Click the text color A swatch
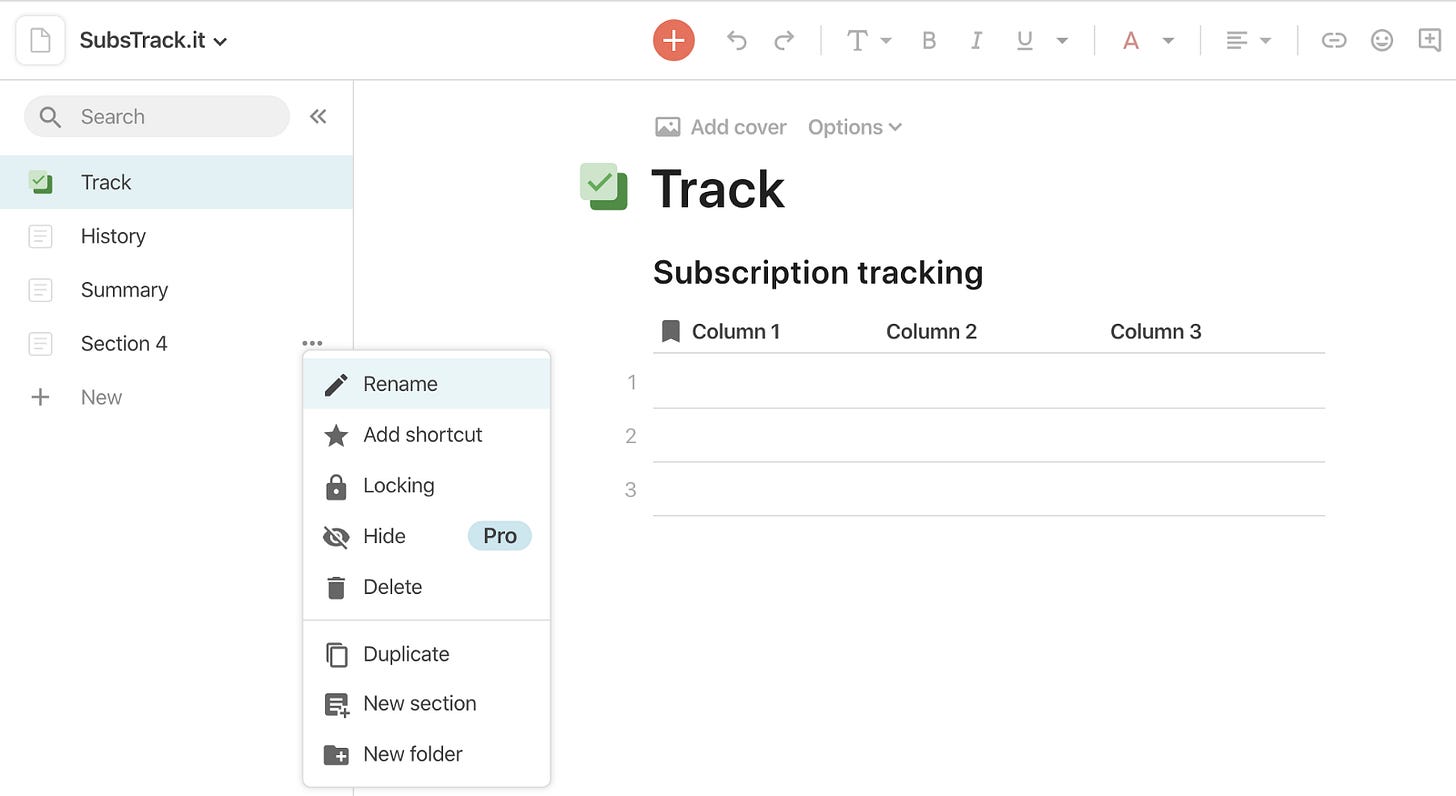Viewport: 1456px width, 796px height. [x=1131, y=41]
